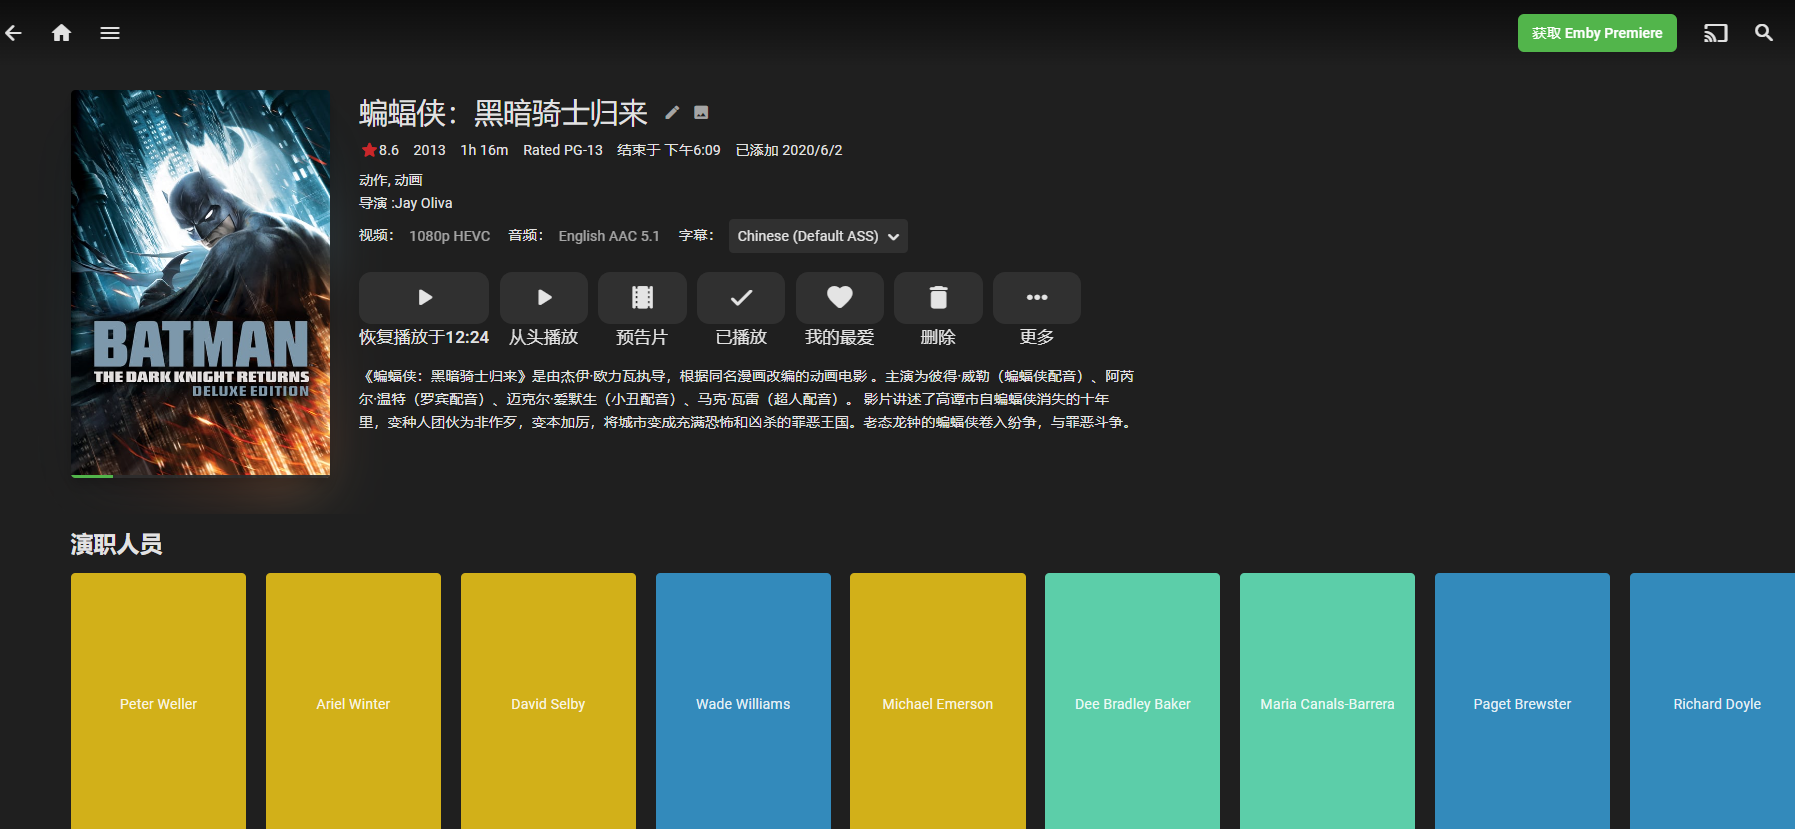Click the 1h 16m runtime text
The image size is (1795, 829).
[484, 150]
